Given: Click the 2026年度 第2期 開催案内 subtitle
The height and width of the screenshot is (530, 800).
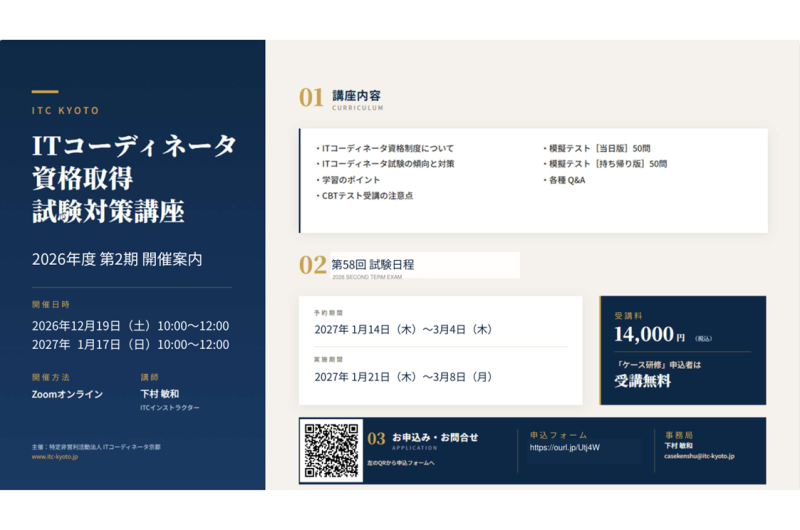Looking at the screenshot, I should pos(117,259).
